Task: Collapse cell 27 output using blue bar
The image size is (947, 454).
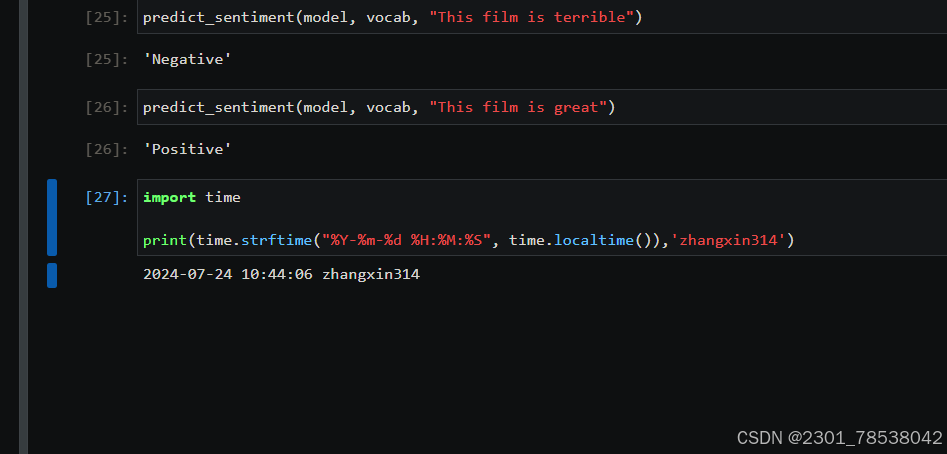Action: click(x=52, y=275)
